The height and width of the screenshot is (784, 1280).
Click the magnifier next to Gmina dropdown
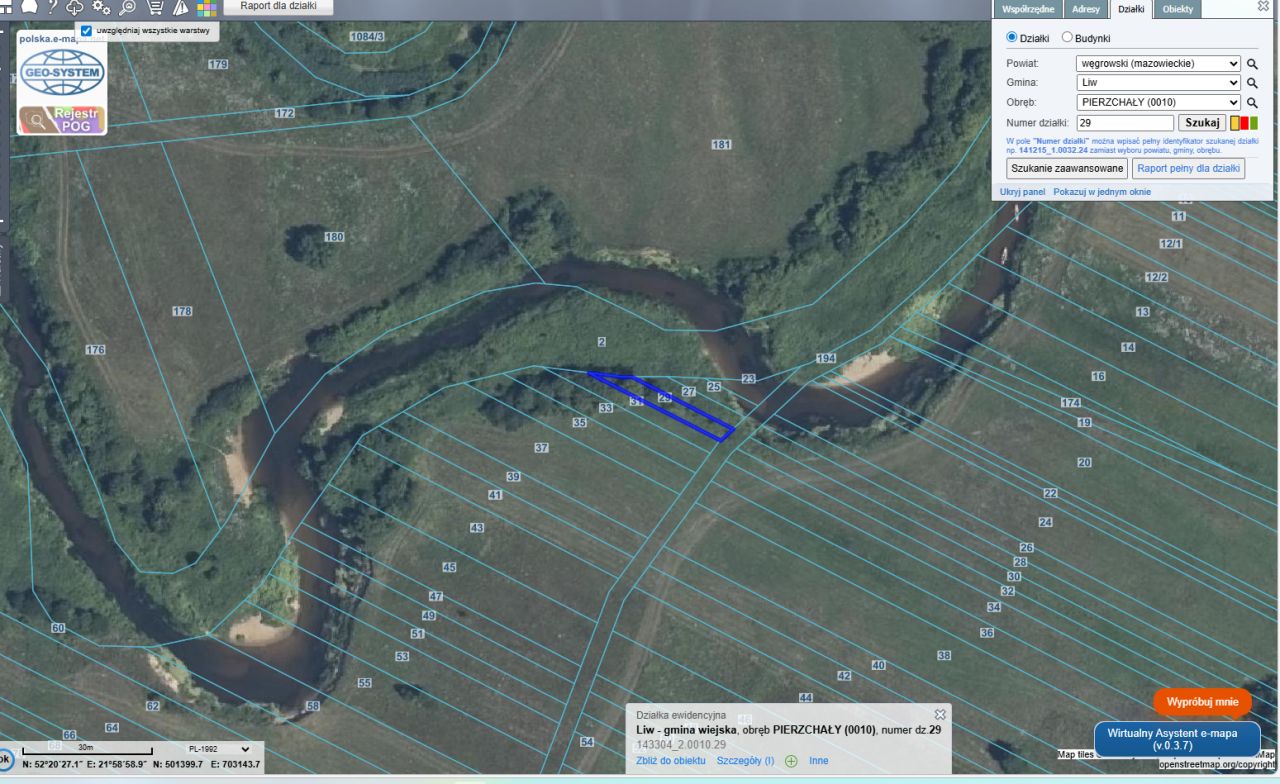pos(1251,83)
